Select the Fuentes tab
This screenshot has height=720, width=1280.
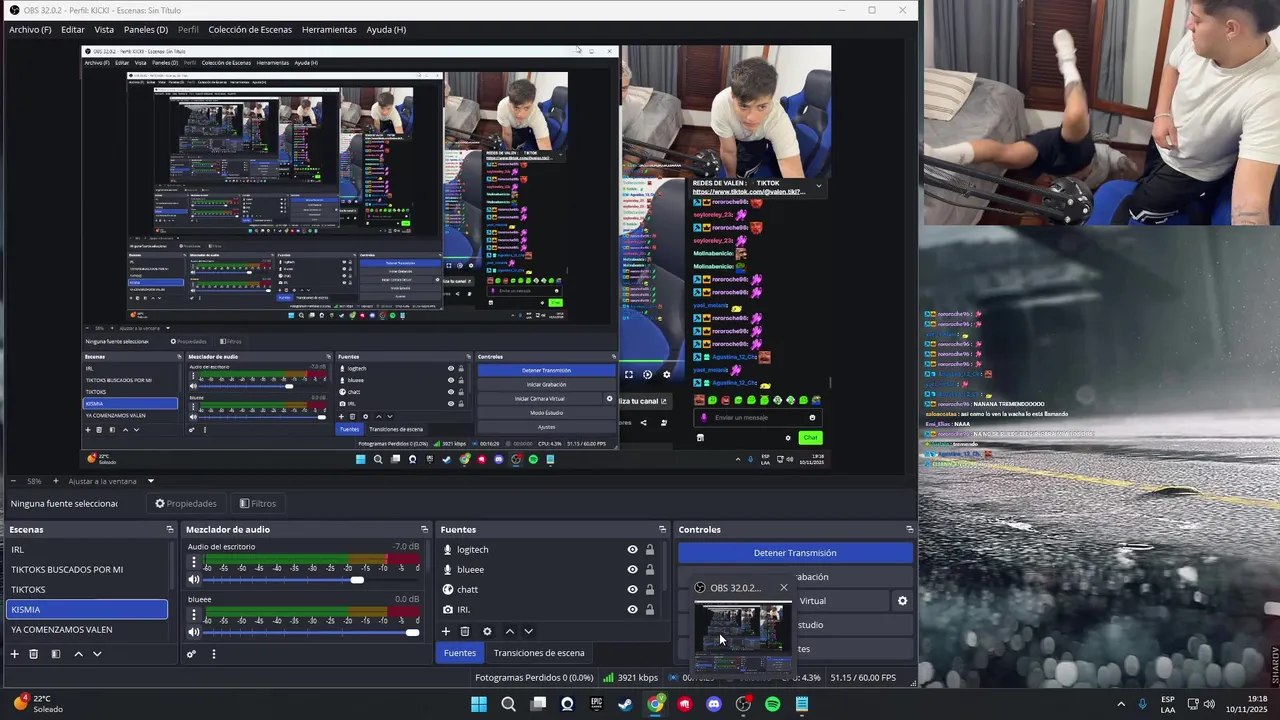pos(460,653)
